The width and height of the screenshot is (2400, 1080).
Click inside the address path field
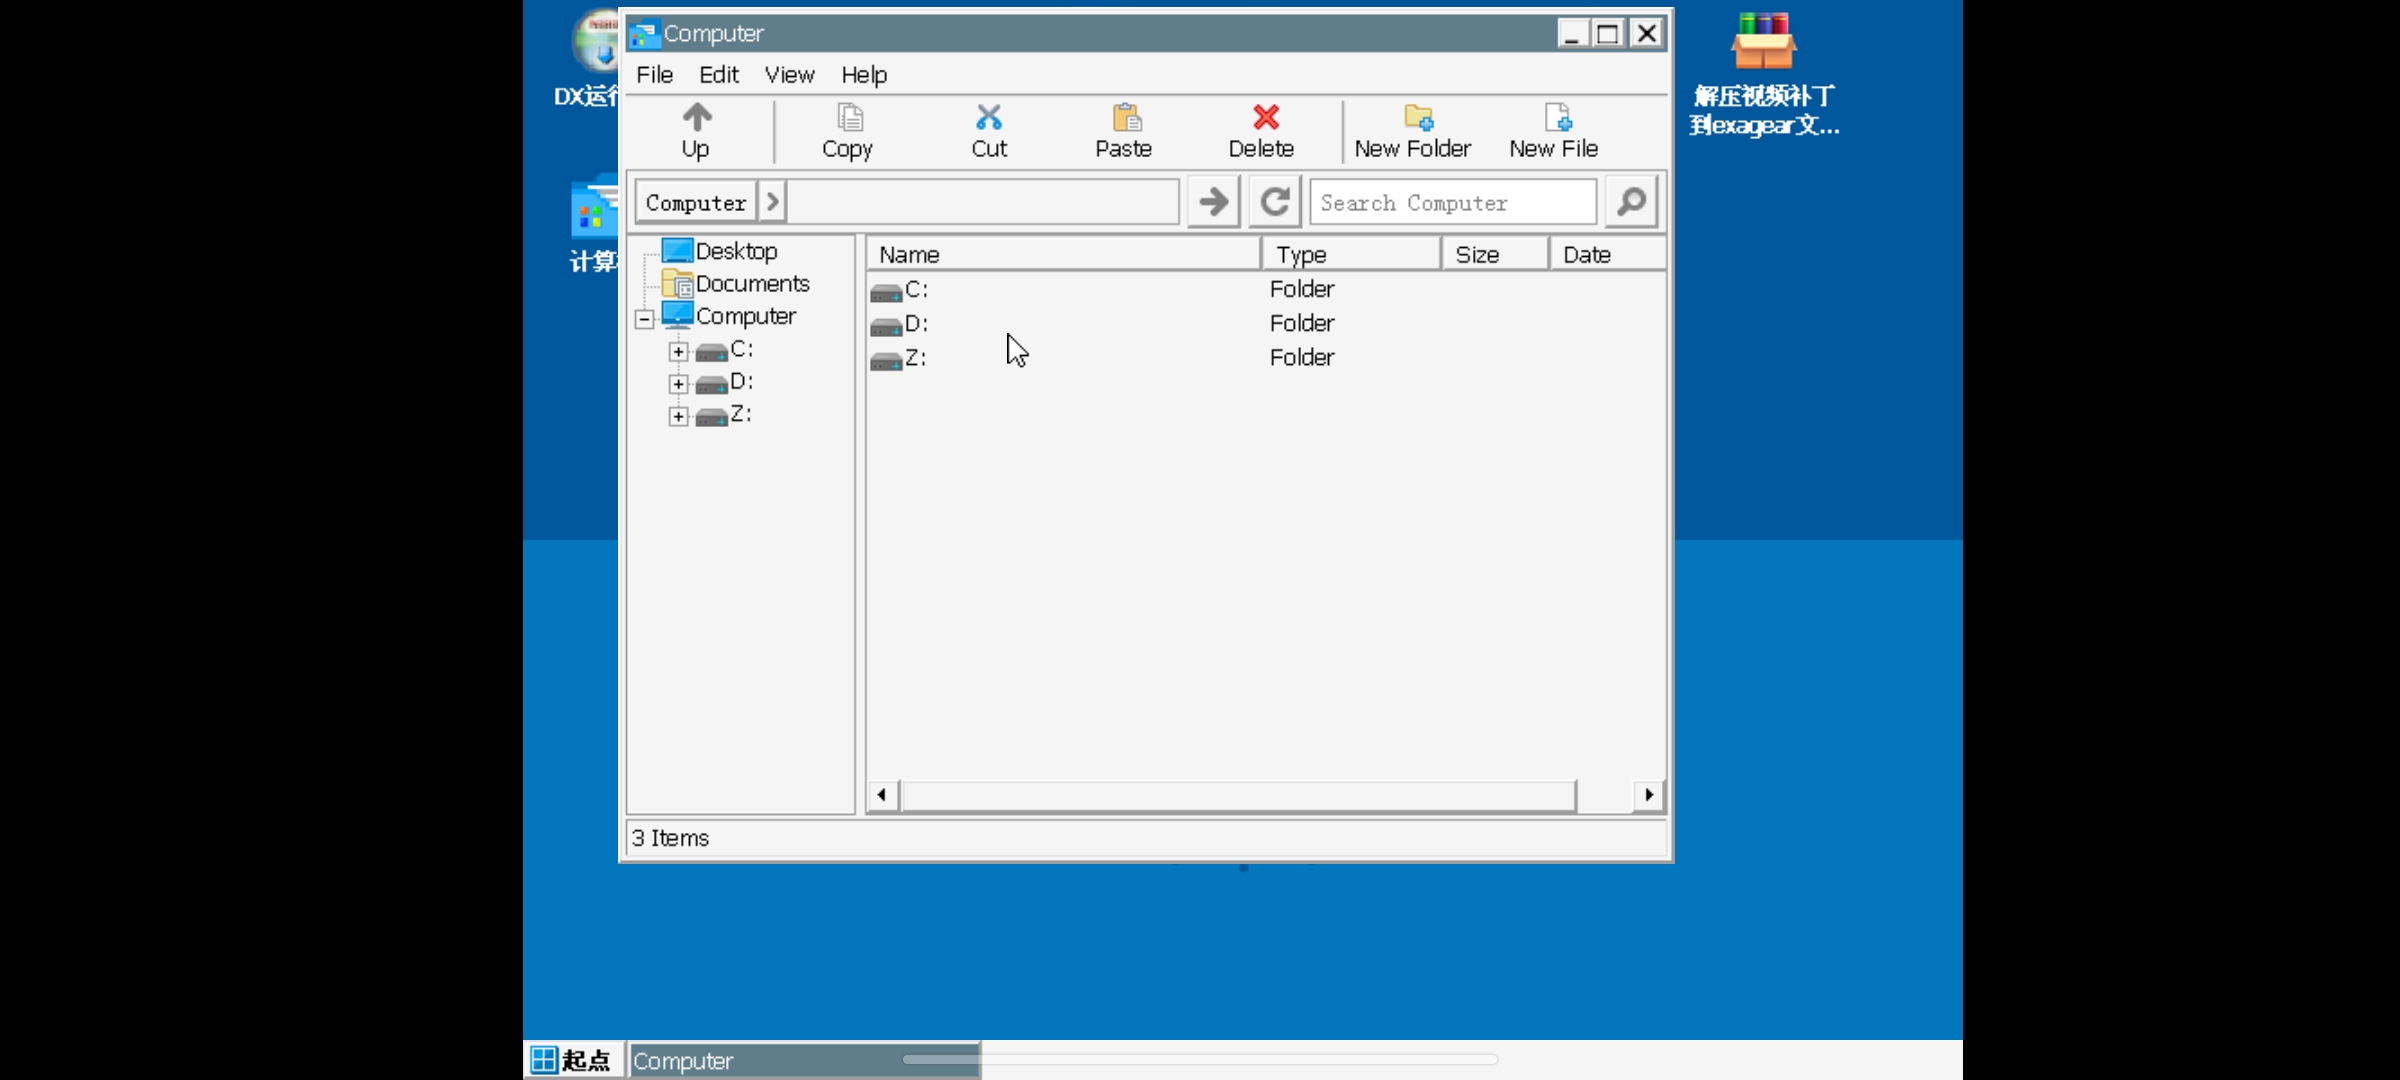pyautogui.click(x=983, y=203)
